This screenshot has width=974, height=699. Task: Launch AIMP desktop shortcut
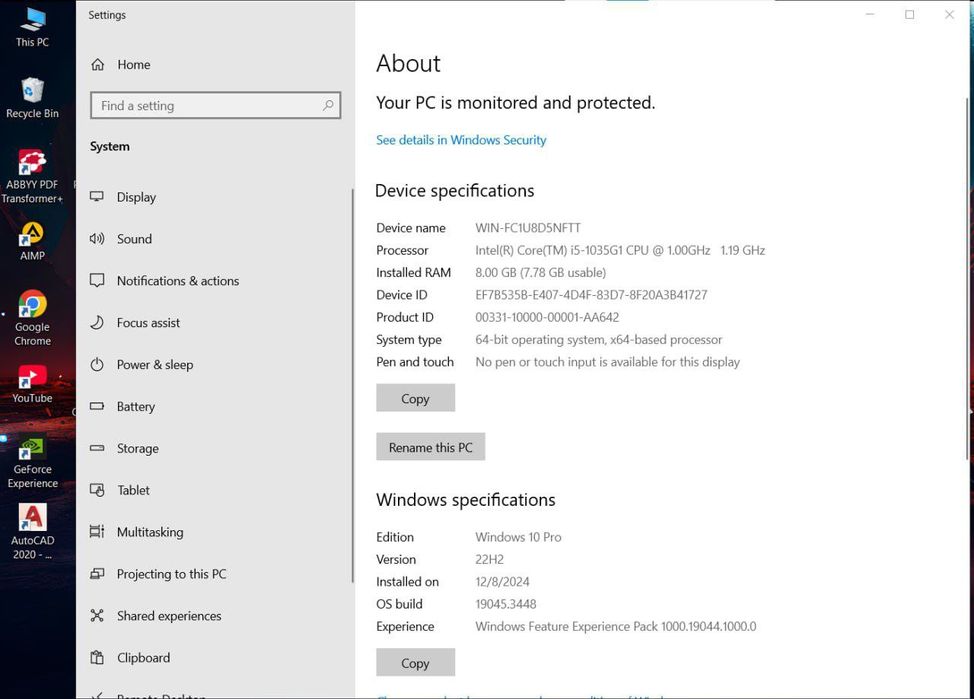(32, 241)
